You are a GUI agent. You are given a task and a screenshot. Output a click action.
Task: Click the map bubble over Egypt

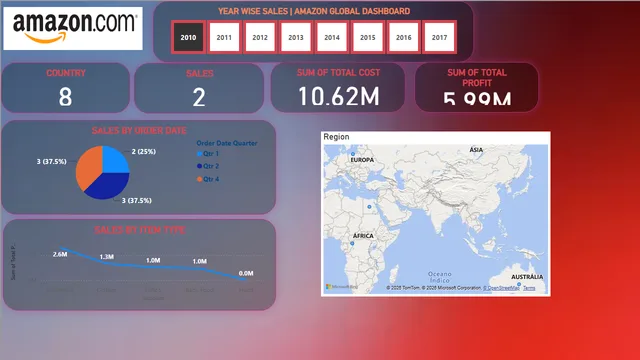(369, 207)
